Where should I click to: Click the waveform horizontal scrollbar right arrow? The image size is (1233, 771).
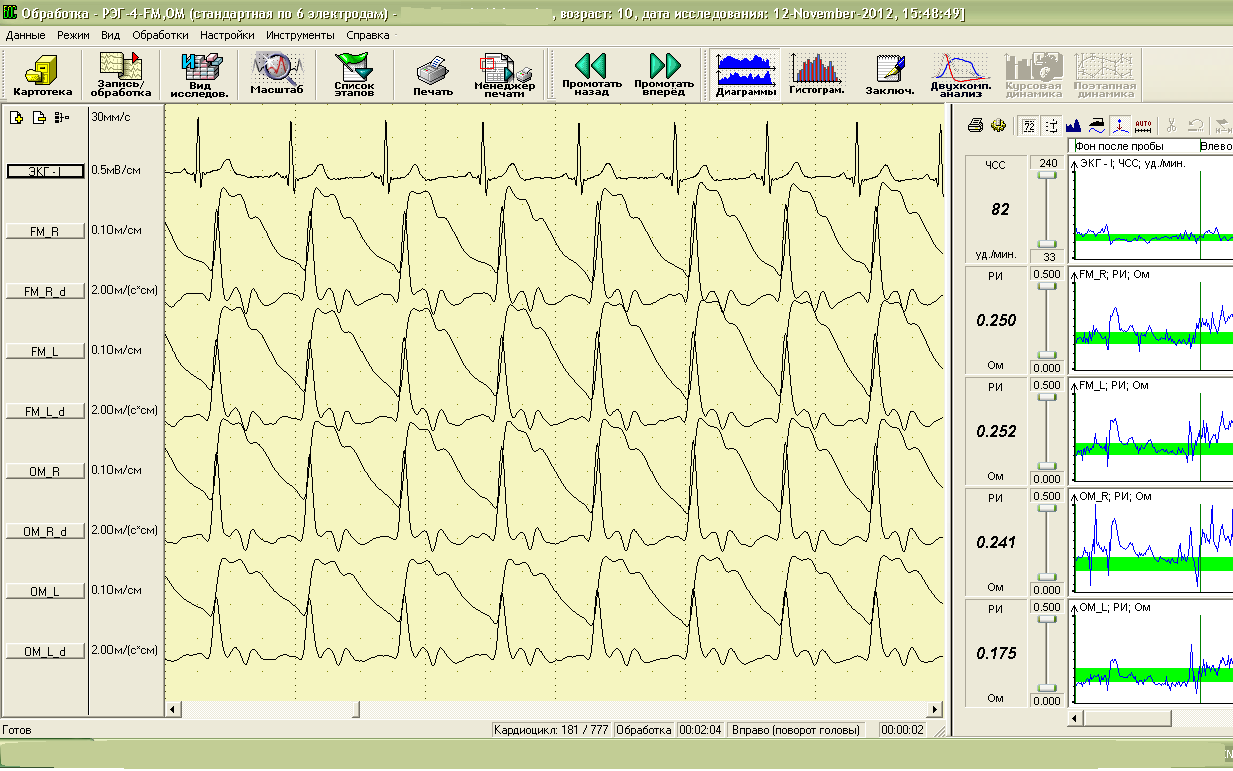point(935,709)
